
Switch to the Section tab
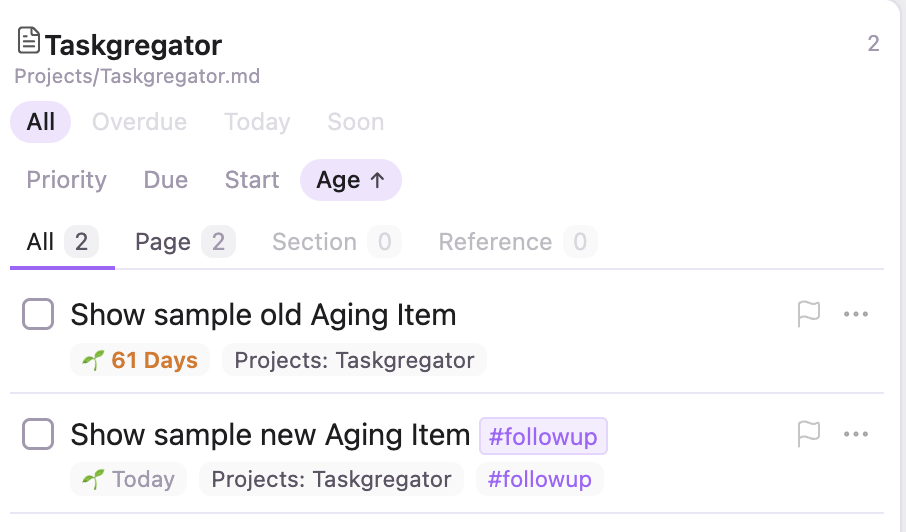point(336,241)
